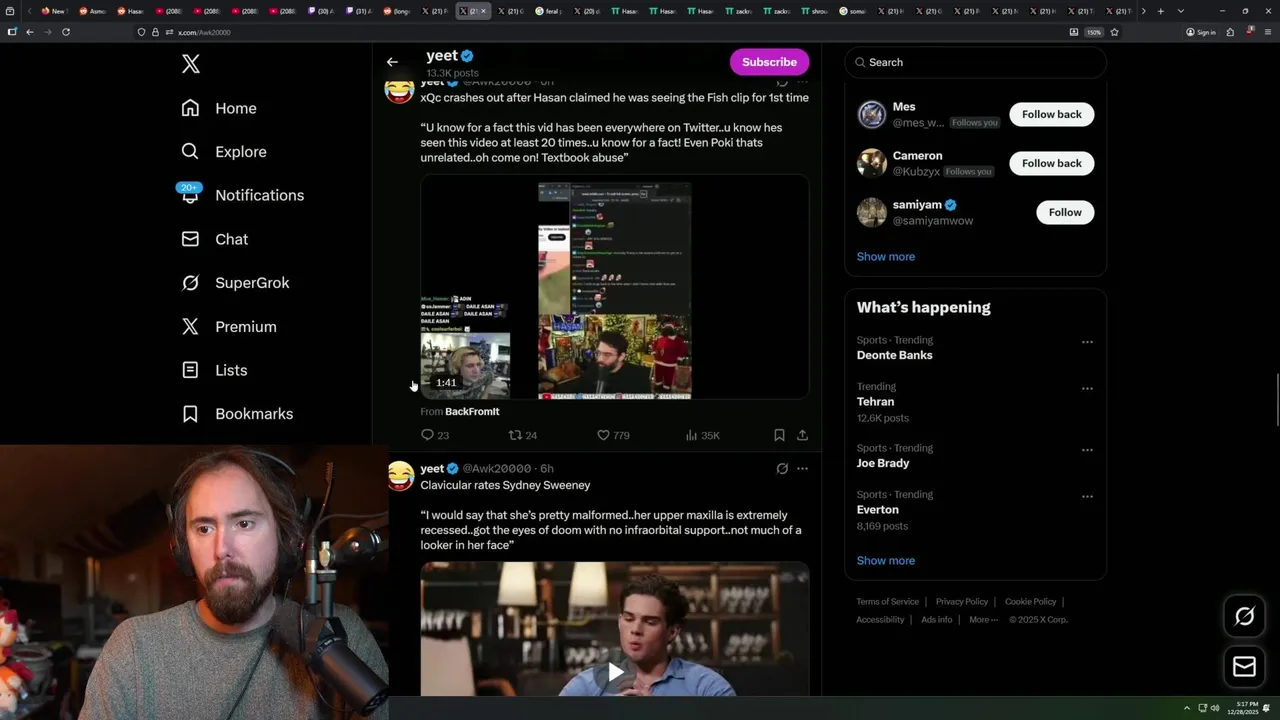1280x720 pixels.
Task: Click the Search input field
Action: coord(975,62)
